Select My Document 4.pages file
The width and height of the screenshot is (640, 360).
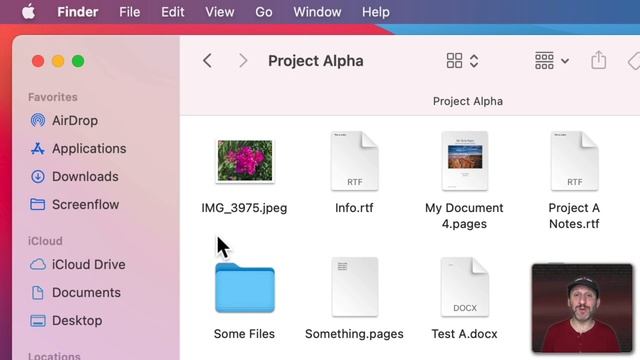[x=464, y=161]
